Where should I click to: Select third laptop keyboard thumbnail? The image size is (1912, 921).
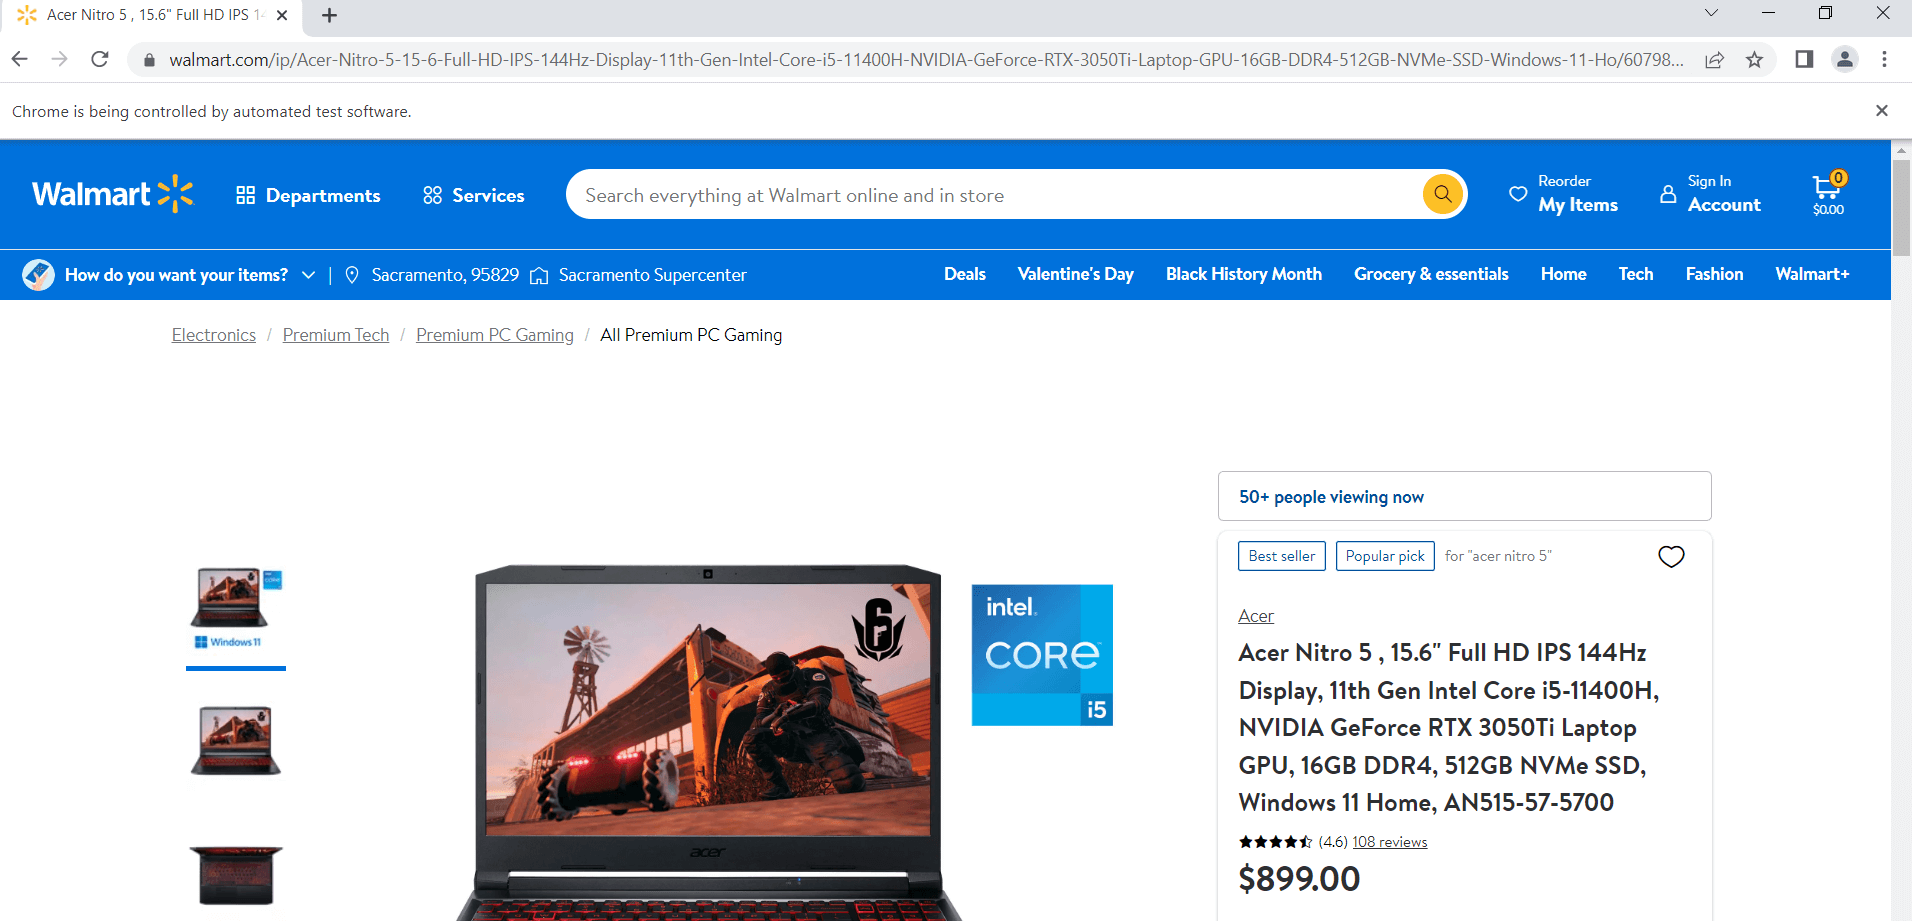[236, 875]
